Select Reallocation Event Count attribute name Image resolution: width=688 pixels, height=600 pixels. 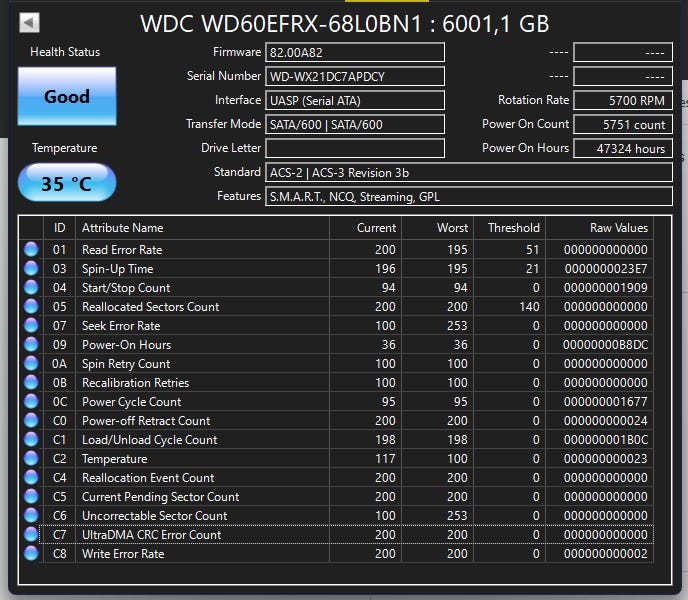148,478
